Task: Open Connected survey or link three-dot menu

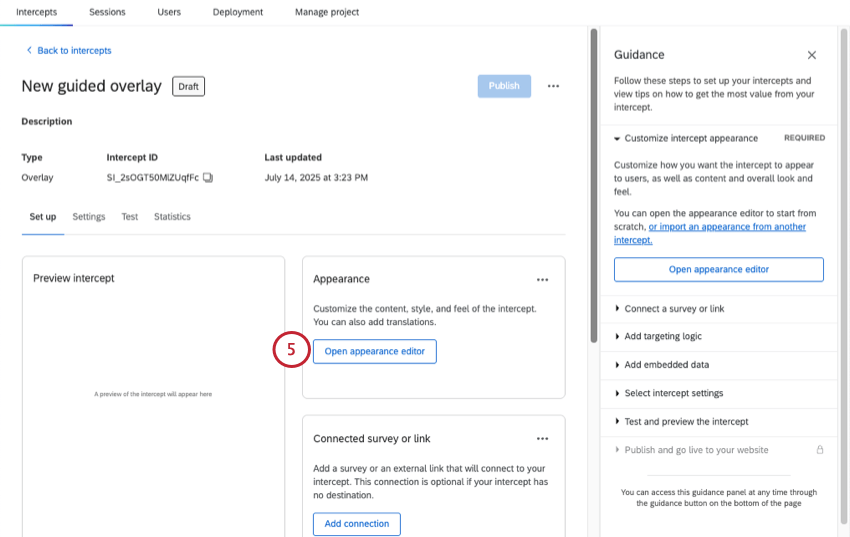Action: point(542,439)
